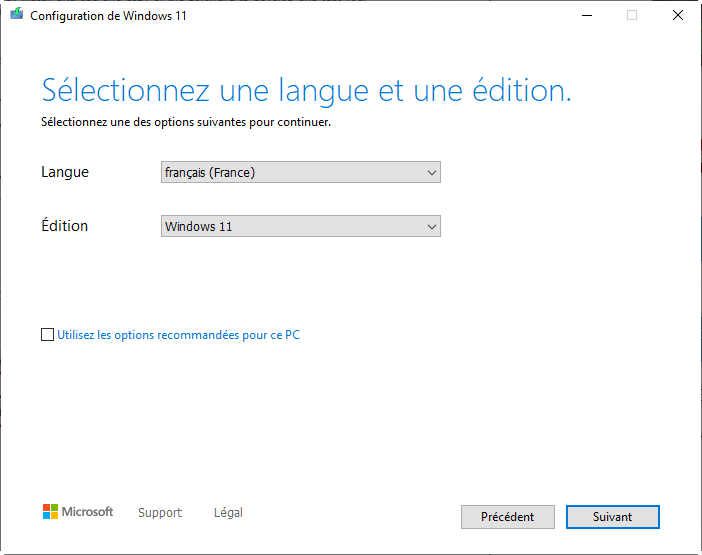Minimize the Configuration de Windows 11 window
The height and width of the screenshot is (555, 702).
coord(585,16)
